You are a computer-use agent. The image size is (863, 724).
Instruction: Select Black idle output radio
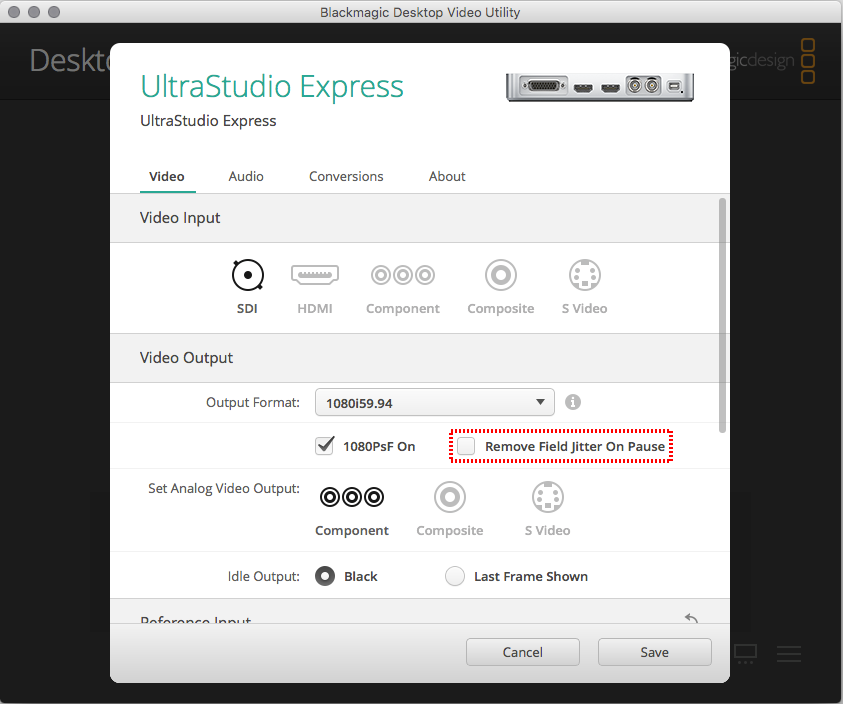point(325,576)
